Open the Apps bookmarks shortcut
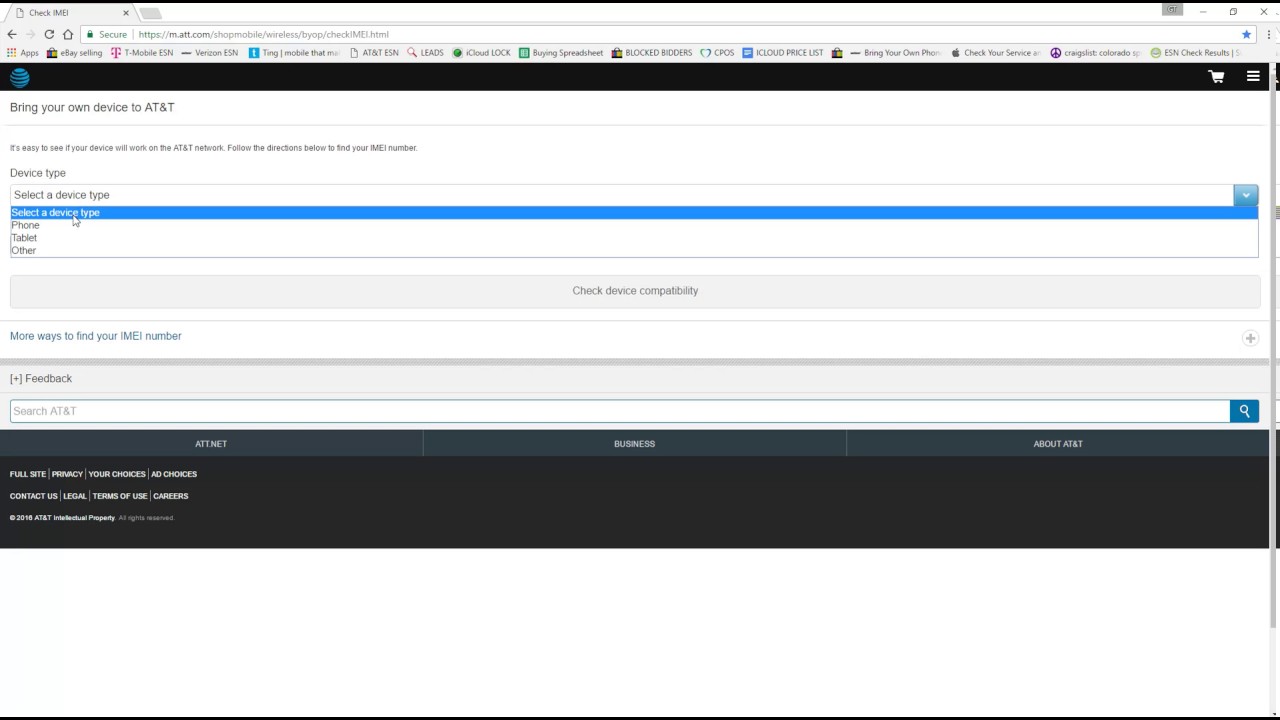This screenshot has height=720, width=1280. click(x=22, y=53)
